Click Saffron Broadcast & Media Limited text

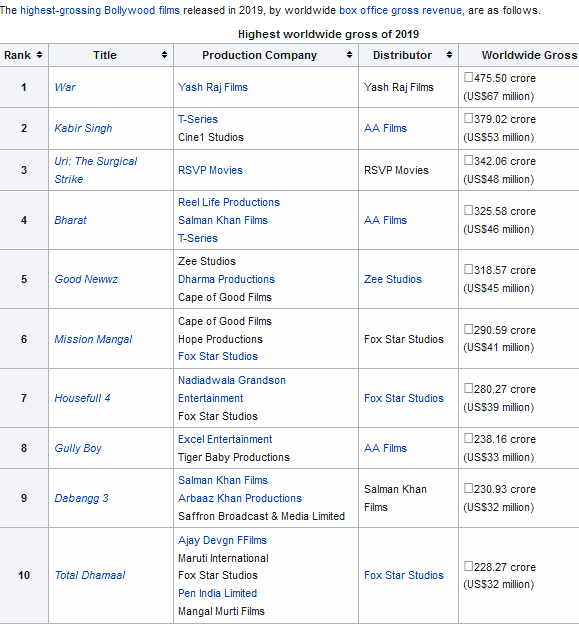261,516
